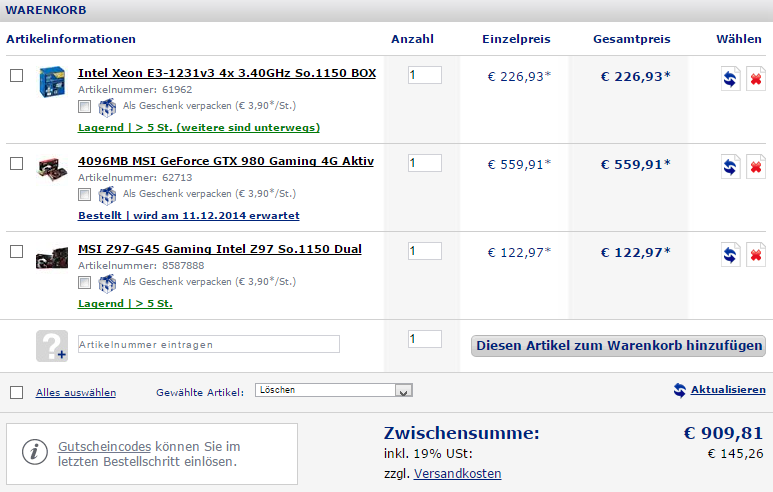Click the Aktualisieren link
Viewport: 773px width, 492px height.
coord(728,389)
